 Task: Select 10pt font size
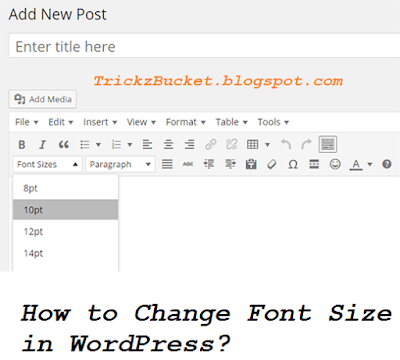(x=65, y=210)
